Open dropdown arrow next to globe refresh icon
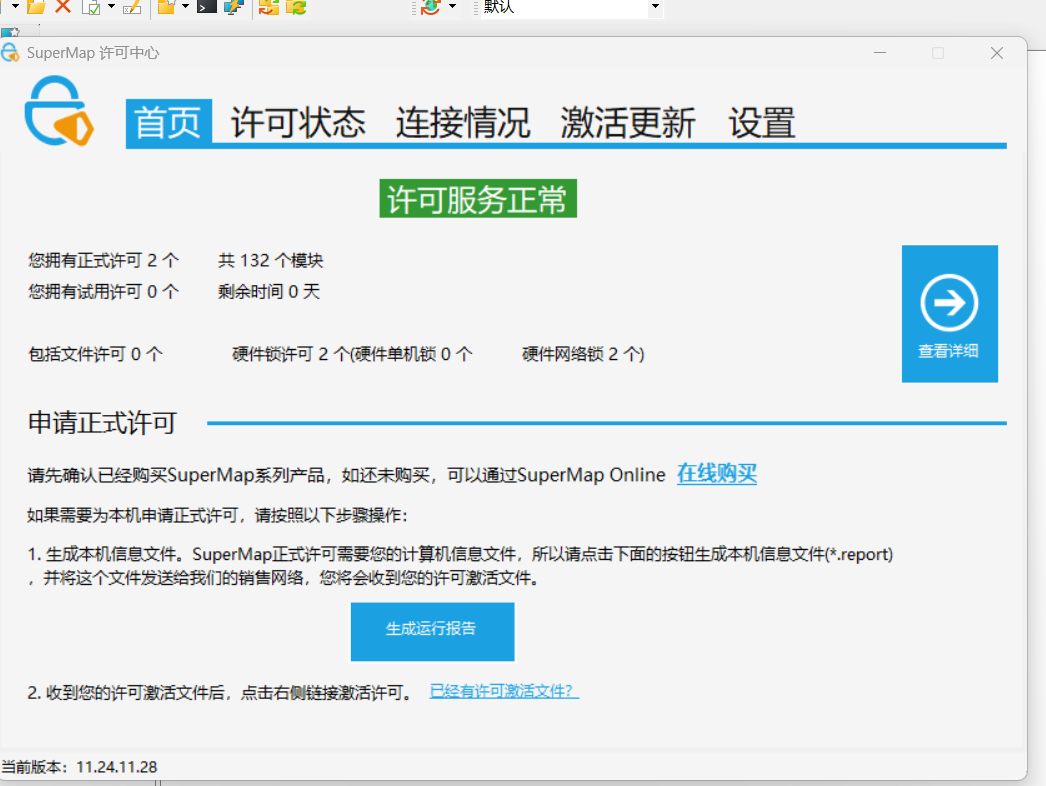 452,6
